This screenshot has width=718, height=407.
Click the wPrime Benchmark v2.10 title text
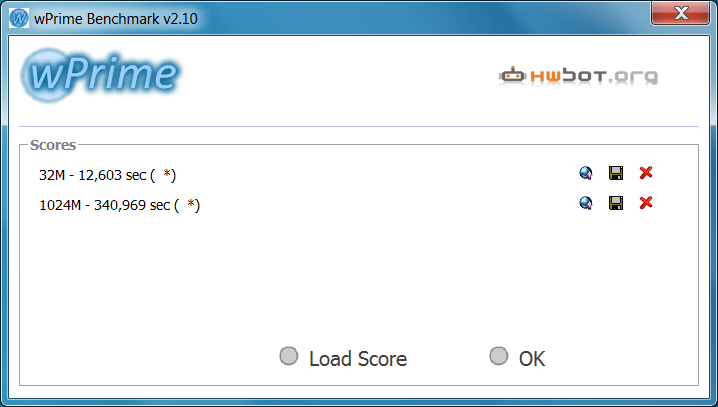pos(116,19)
